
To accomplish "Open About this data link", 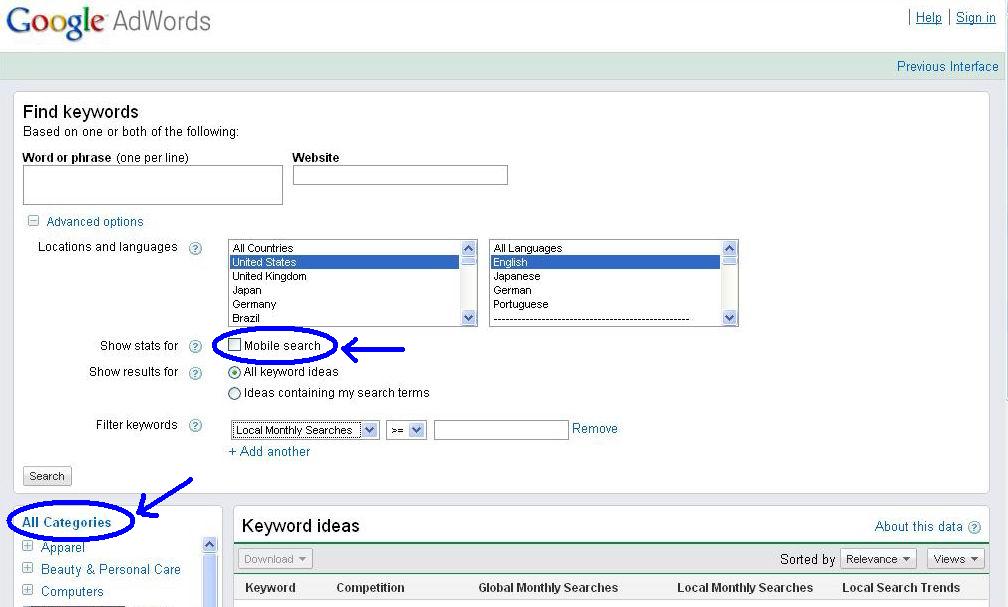I will [x=919, y=527].
